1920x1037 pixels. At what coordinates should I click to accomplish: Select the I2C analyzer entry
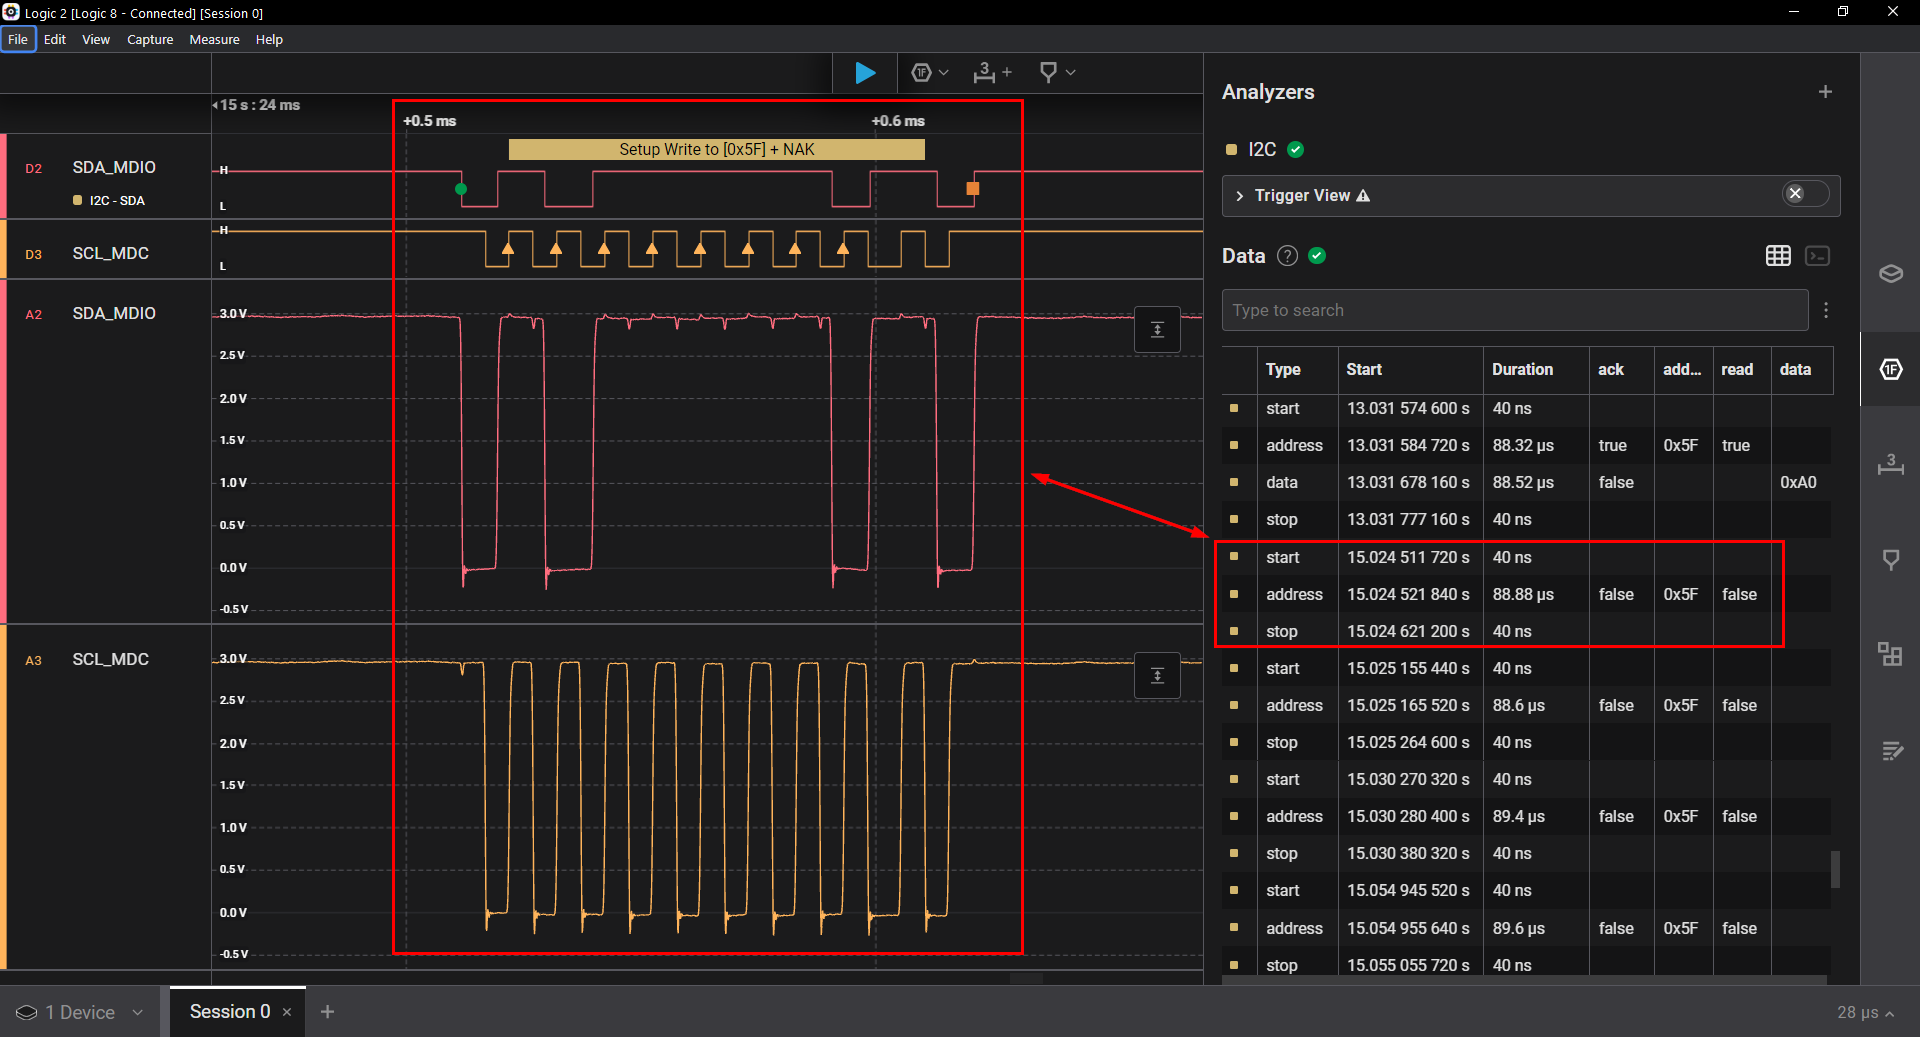pos(1262,150)
